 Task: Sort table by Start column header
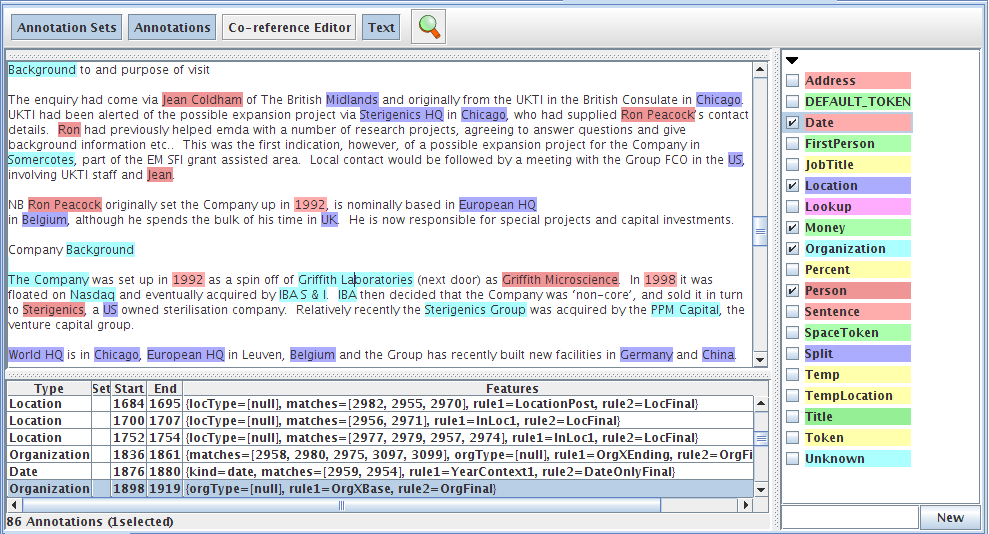pyautogui.click(x=129, y=388)
